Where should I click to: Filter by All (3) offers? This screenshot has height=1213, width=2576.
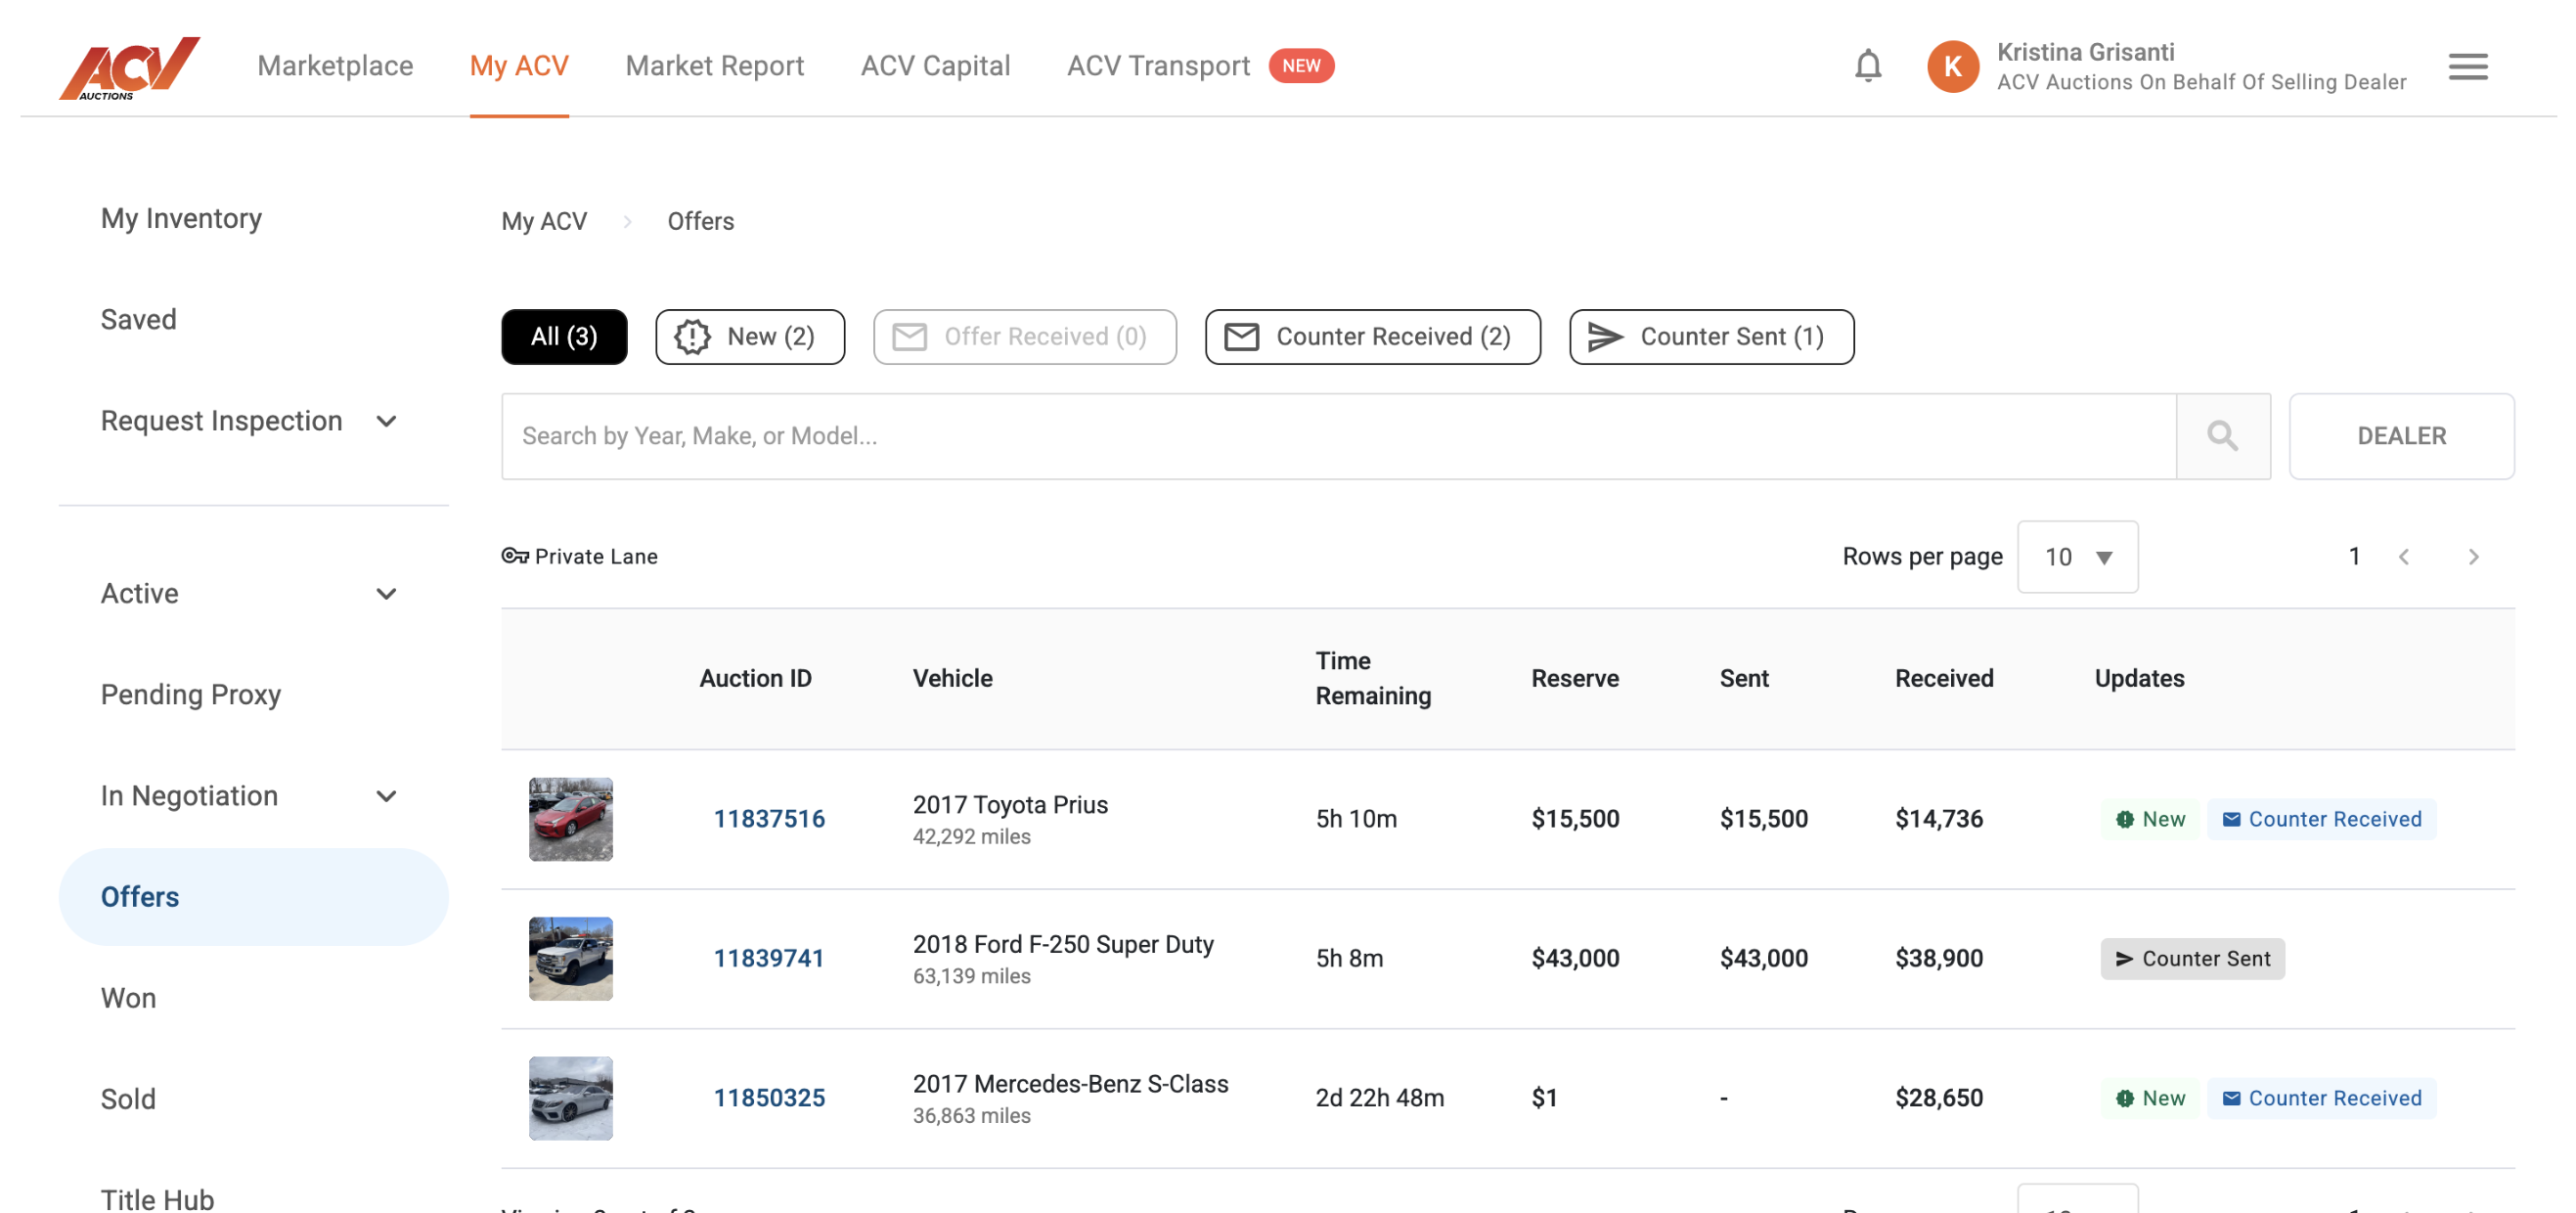tap(564, 336)
